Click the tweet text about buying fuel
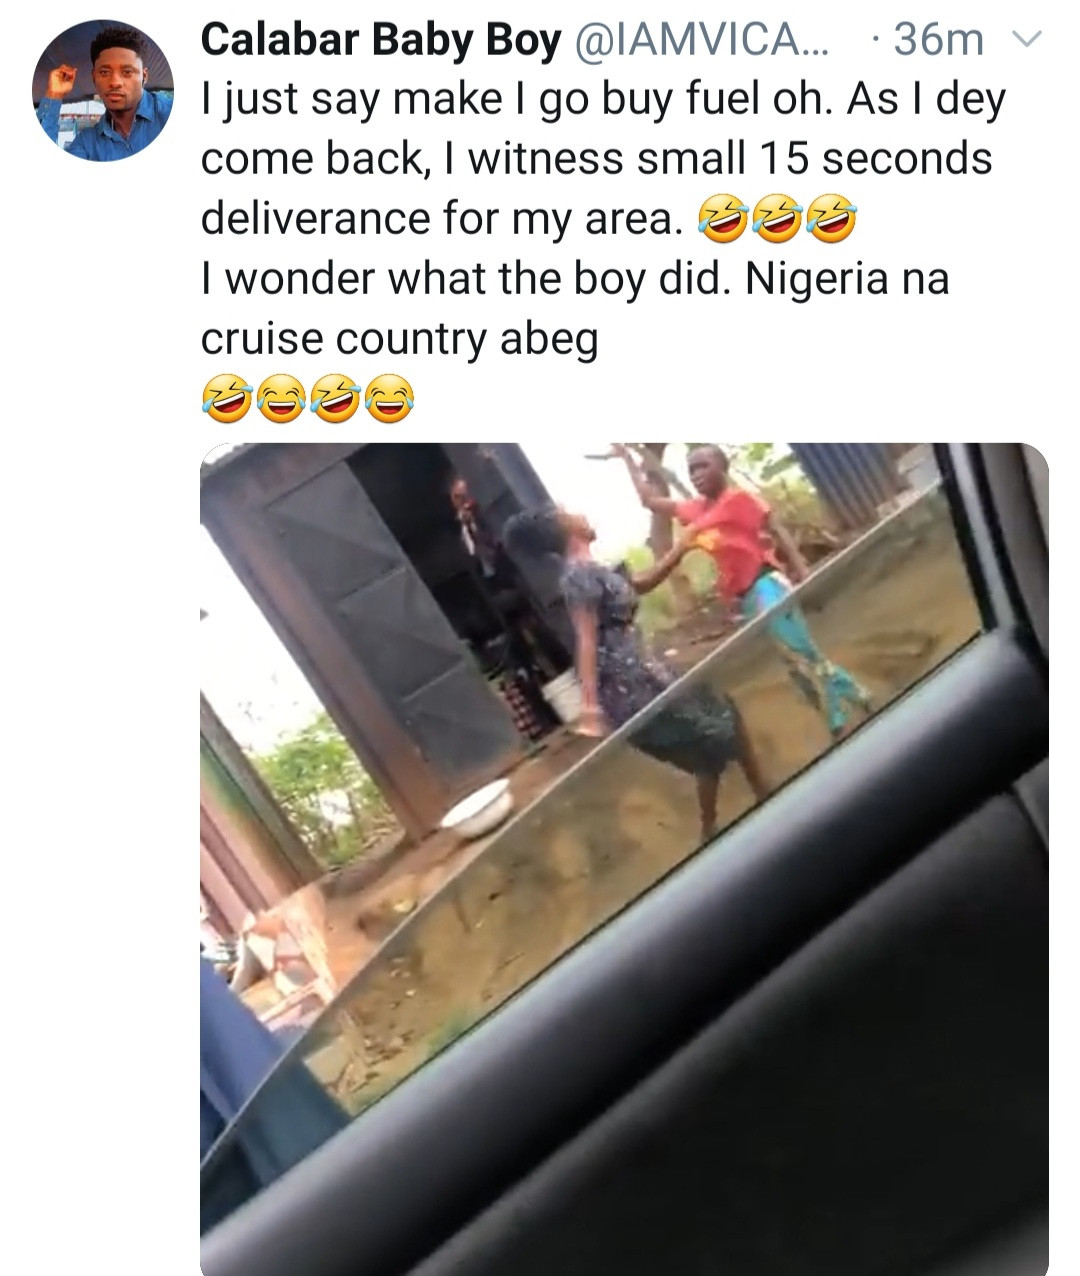1080x1276 pixels. pos(603,219)
